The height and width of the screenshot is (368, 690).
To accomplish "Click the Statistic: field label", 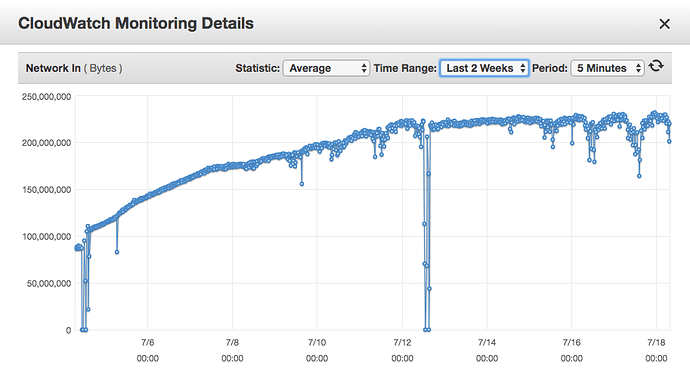I will [x=257, y=68].
